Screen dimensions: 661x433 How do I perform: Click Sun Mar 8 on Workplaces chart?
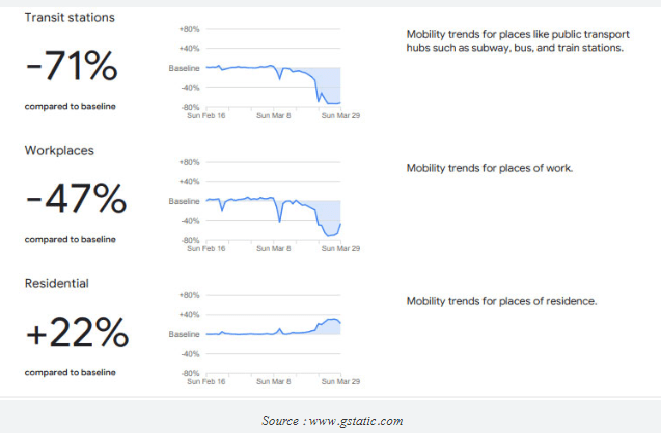pos(273,248)
